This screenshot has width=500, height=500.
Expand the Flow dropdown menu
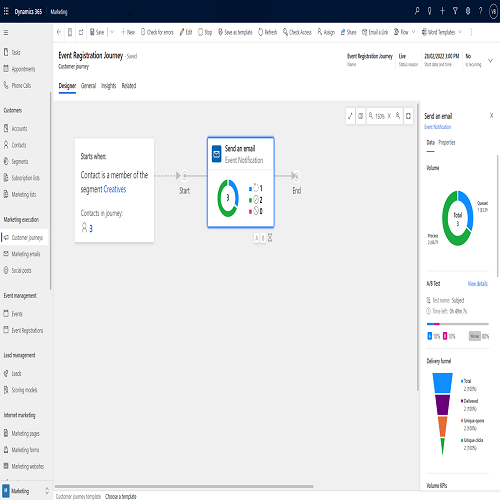coord(413,32)
